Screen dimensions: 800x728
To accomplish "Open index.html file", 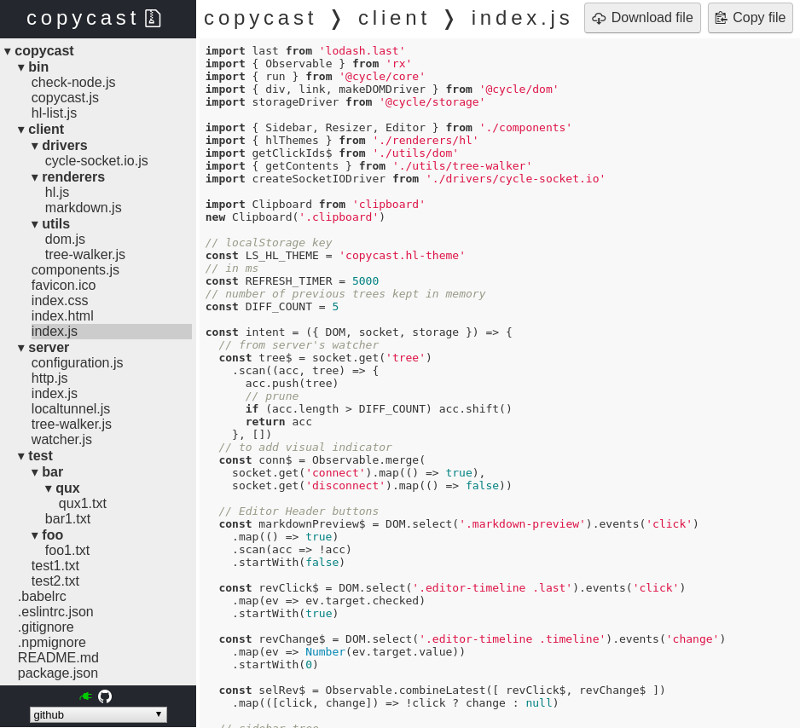I will click(62, 316).
